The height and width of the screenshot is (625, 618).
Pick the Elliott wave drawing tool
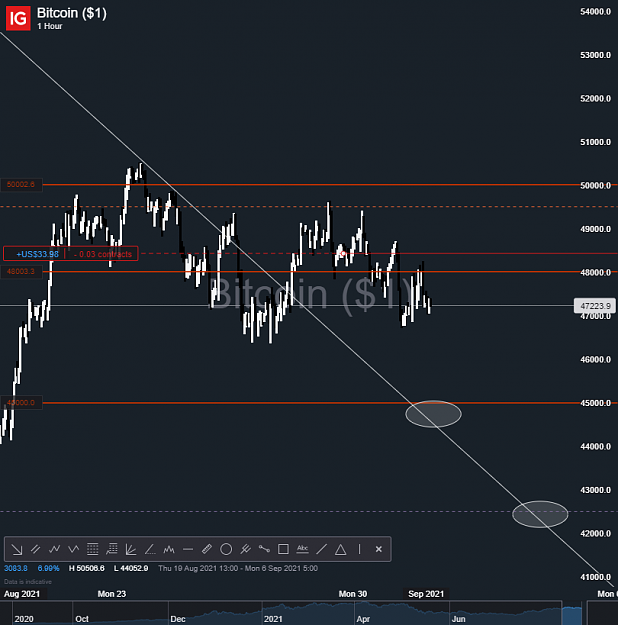[54, 550]
